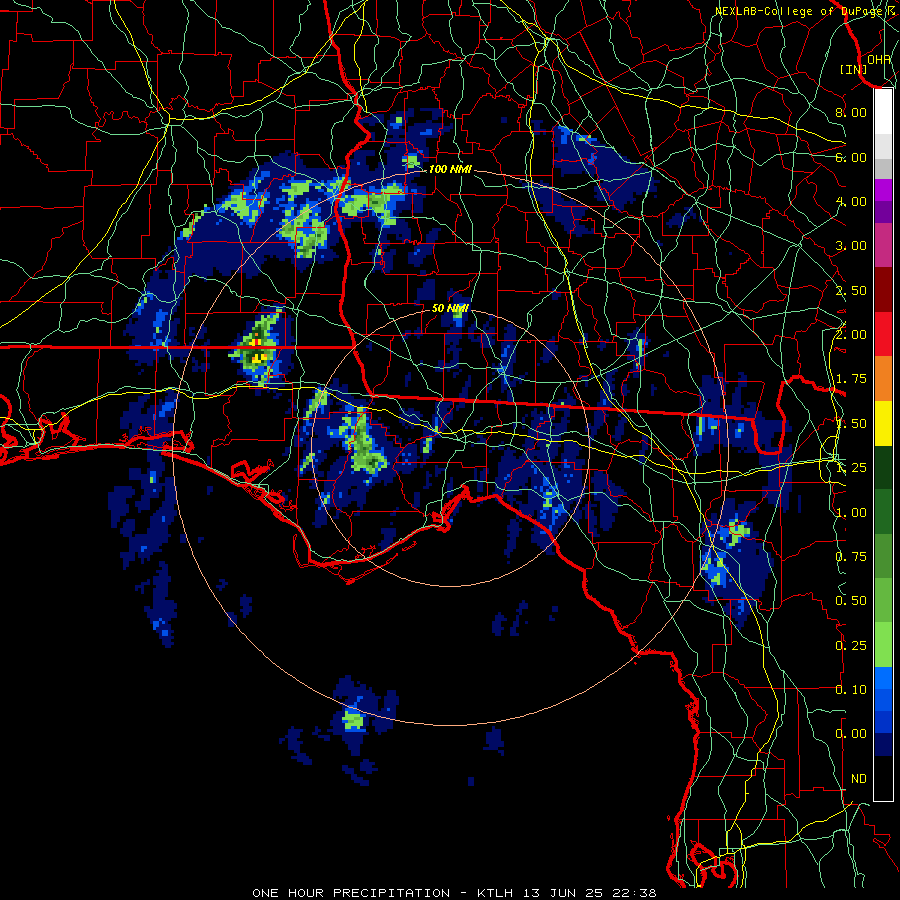
Task: Click the 3.00 scale value
Action: click(x=851, y=246)
